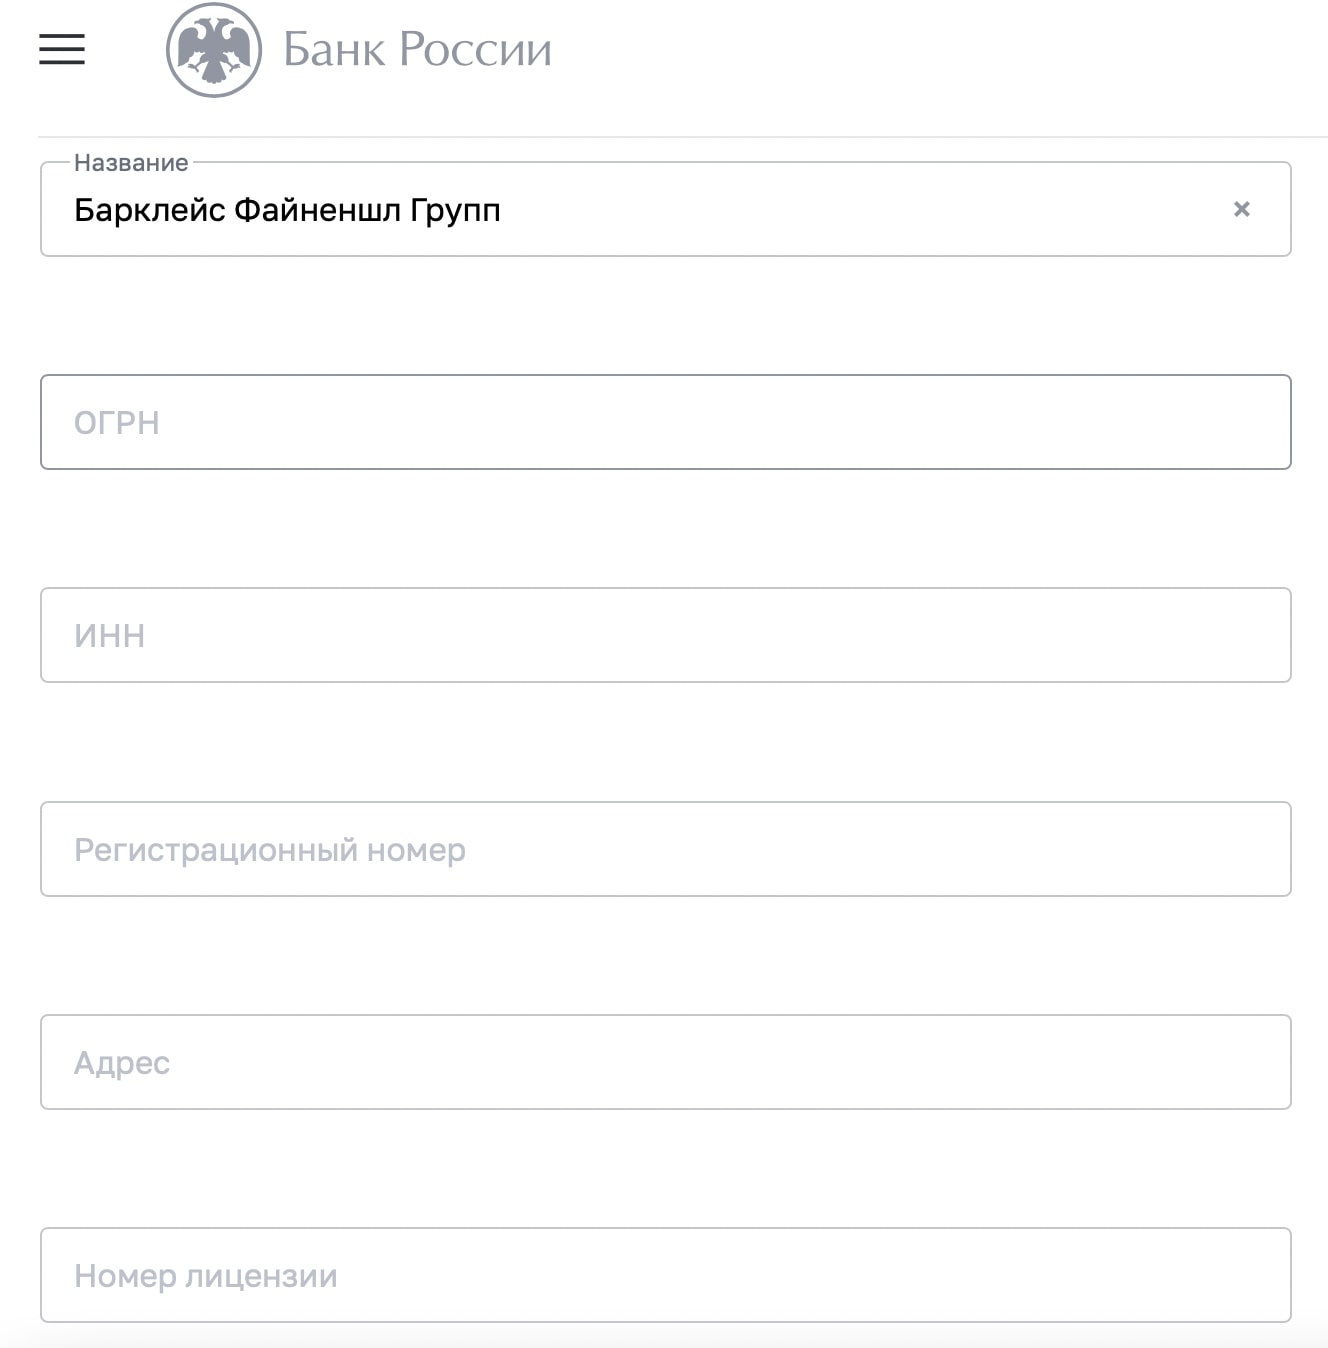This screenshot has height=1348, width=1328.
Task: Select the ИНН input field
Action: pyautogui.click(x=666, y=635)
